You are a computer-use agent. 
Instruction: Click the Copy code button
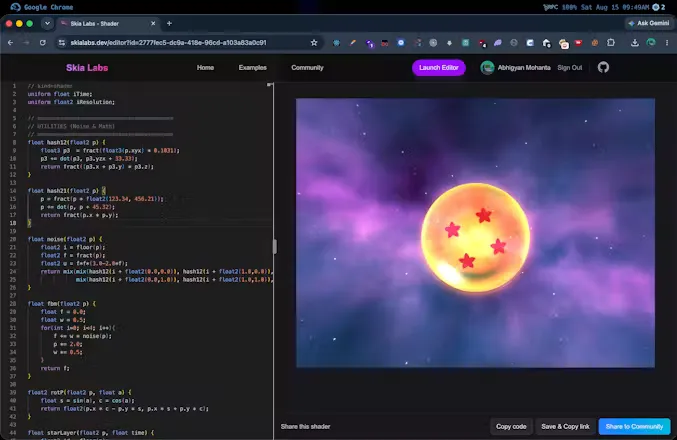tap(511, 427)
